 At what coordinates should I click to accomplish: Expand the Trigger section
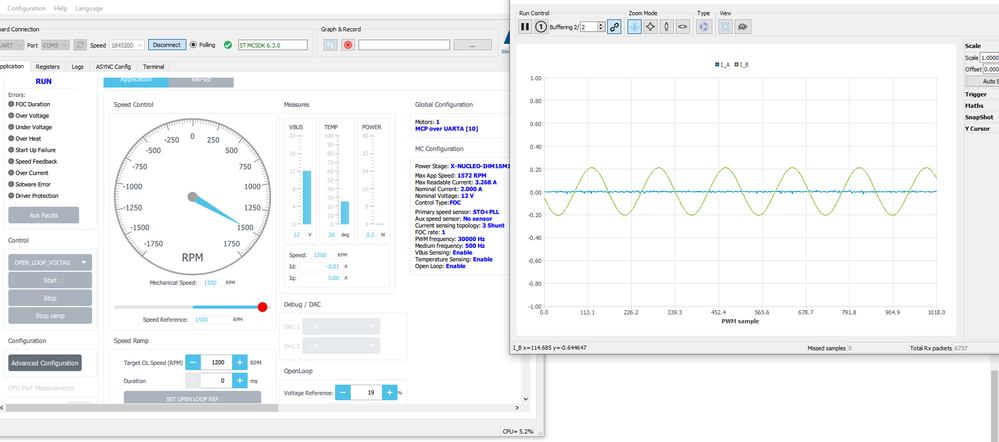point(975,94)
